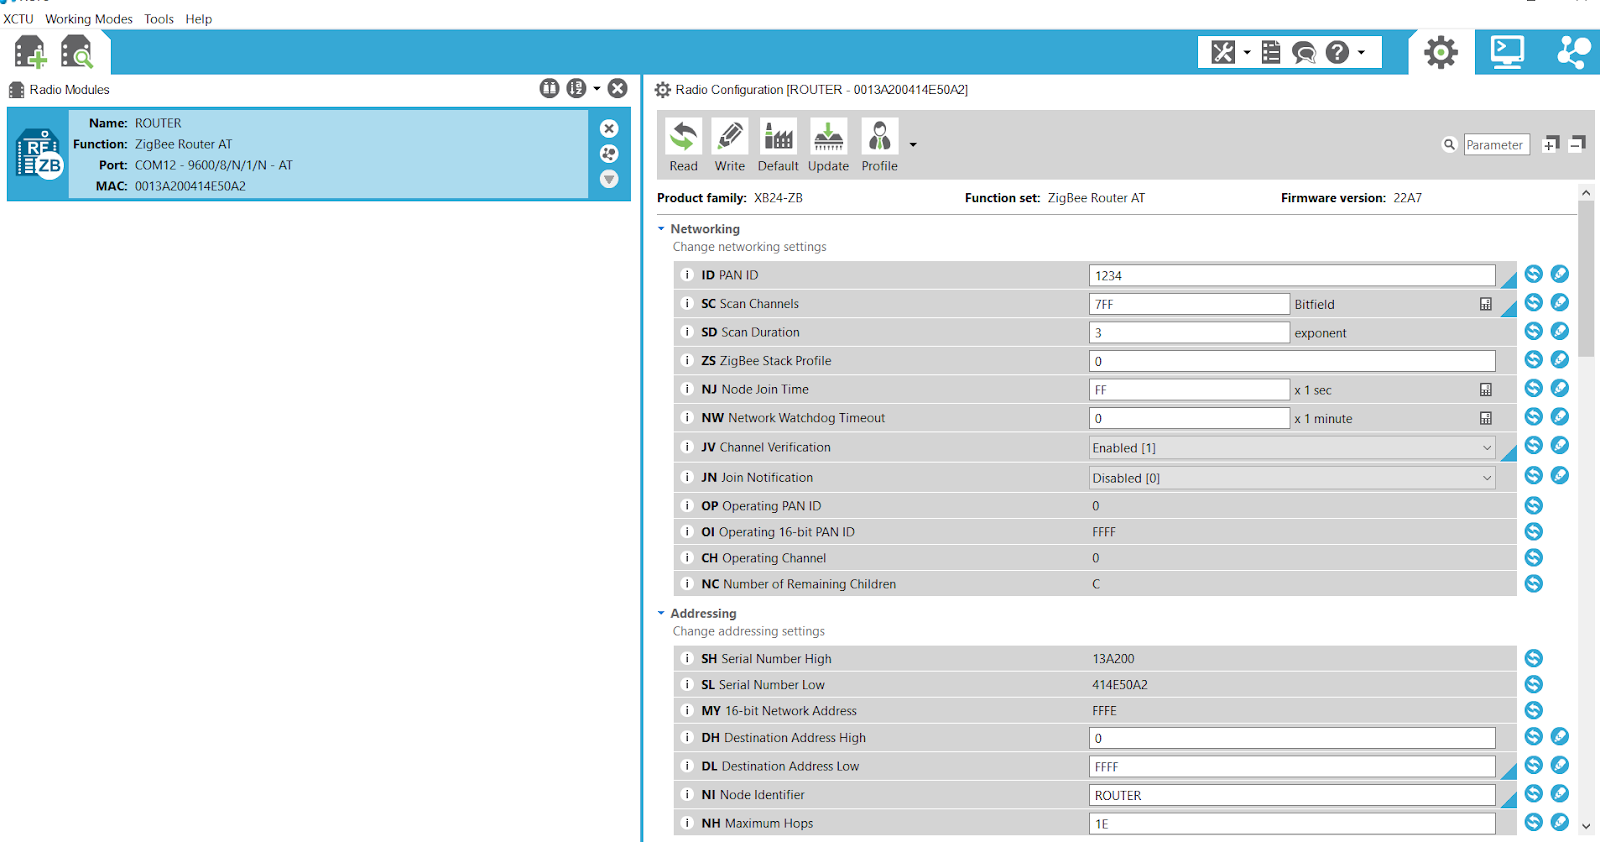This screenshot has height=842, width=1600.
Task: Write the ID PAN ID setting
Action: coord(1560,274)
